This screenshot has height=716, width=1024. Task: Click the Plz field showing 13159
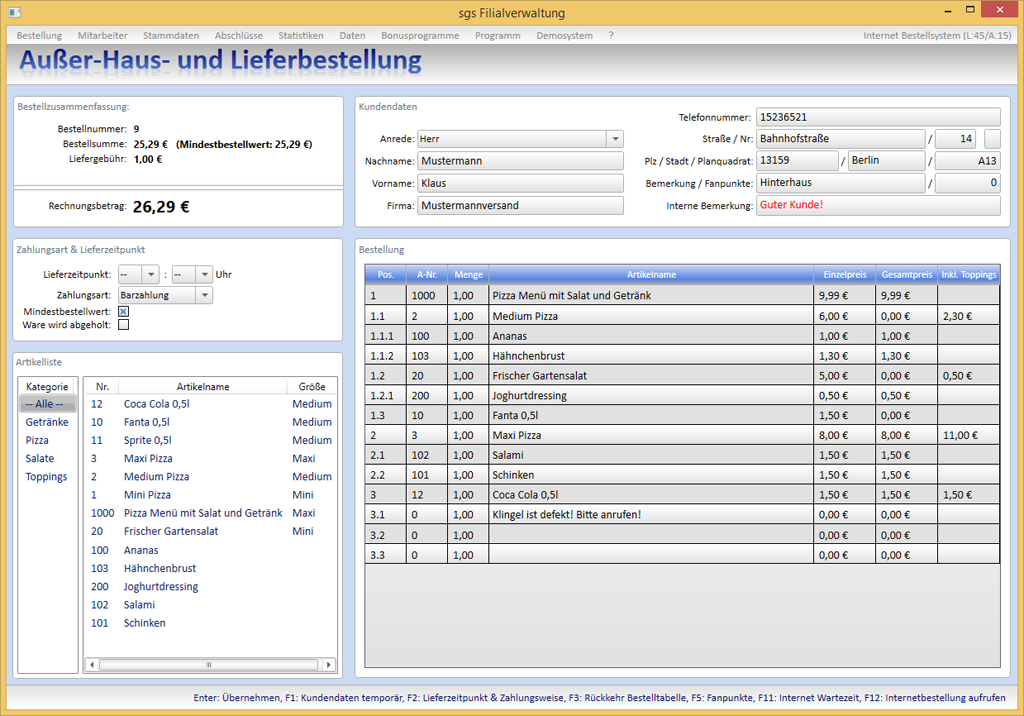click(797, 160)
